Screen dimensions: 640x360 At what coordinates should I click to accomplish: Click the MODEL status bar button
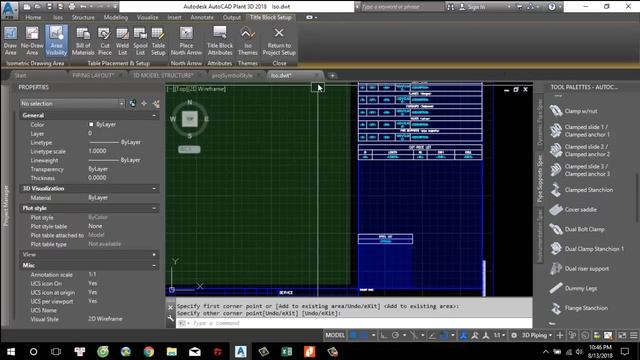(335, 335)
